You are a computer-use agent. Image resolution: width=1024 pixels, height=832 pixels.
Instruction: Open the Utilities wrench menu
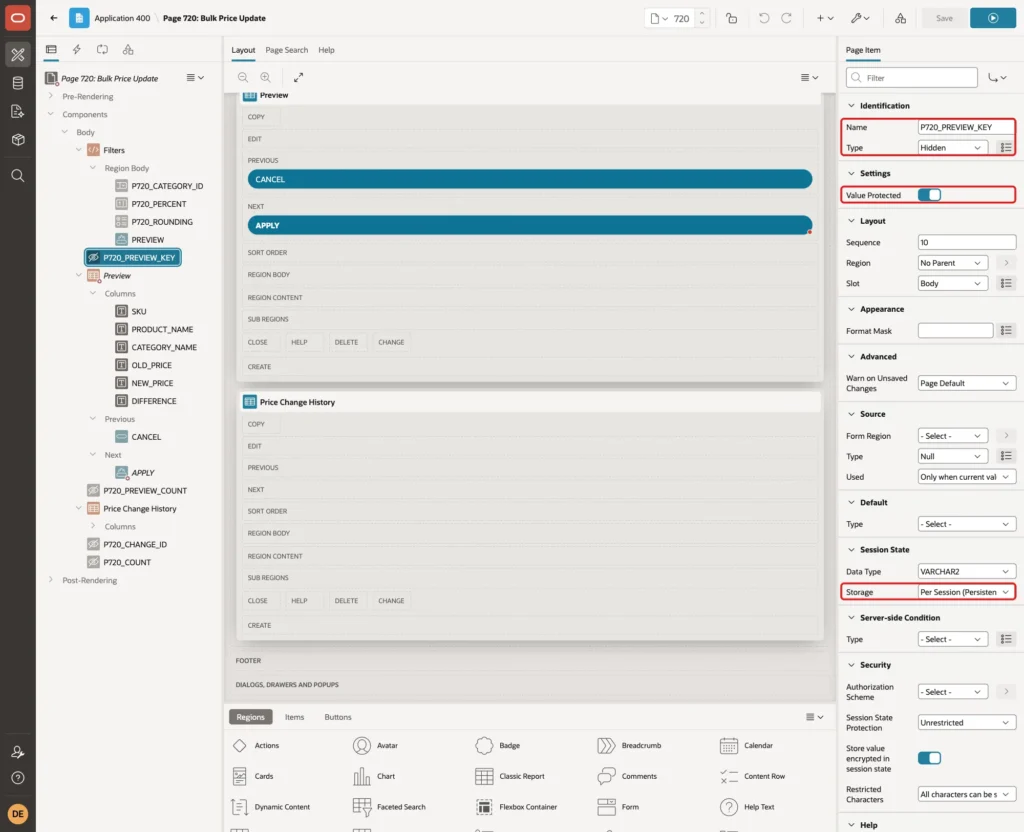[x=859, y=18]
